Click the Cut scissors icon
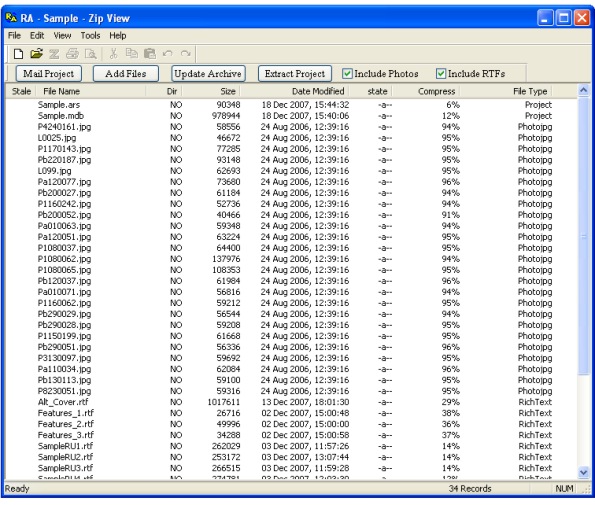Image resolution: width=595 pixels, height=505 pixels. click(113, 54)
